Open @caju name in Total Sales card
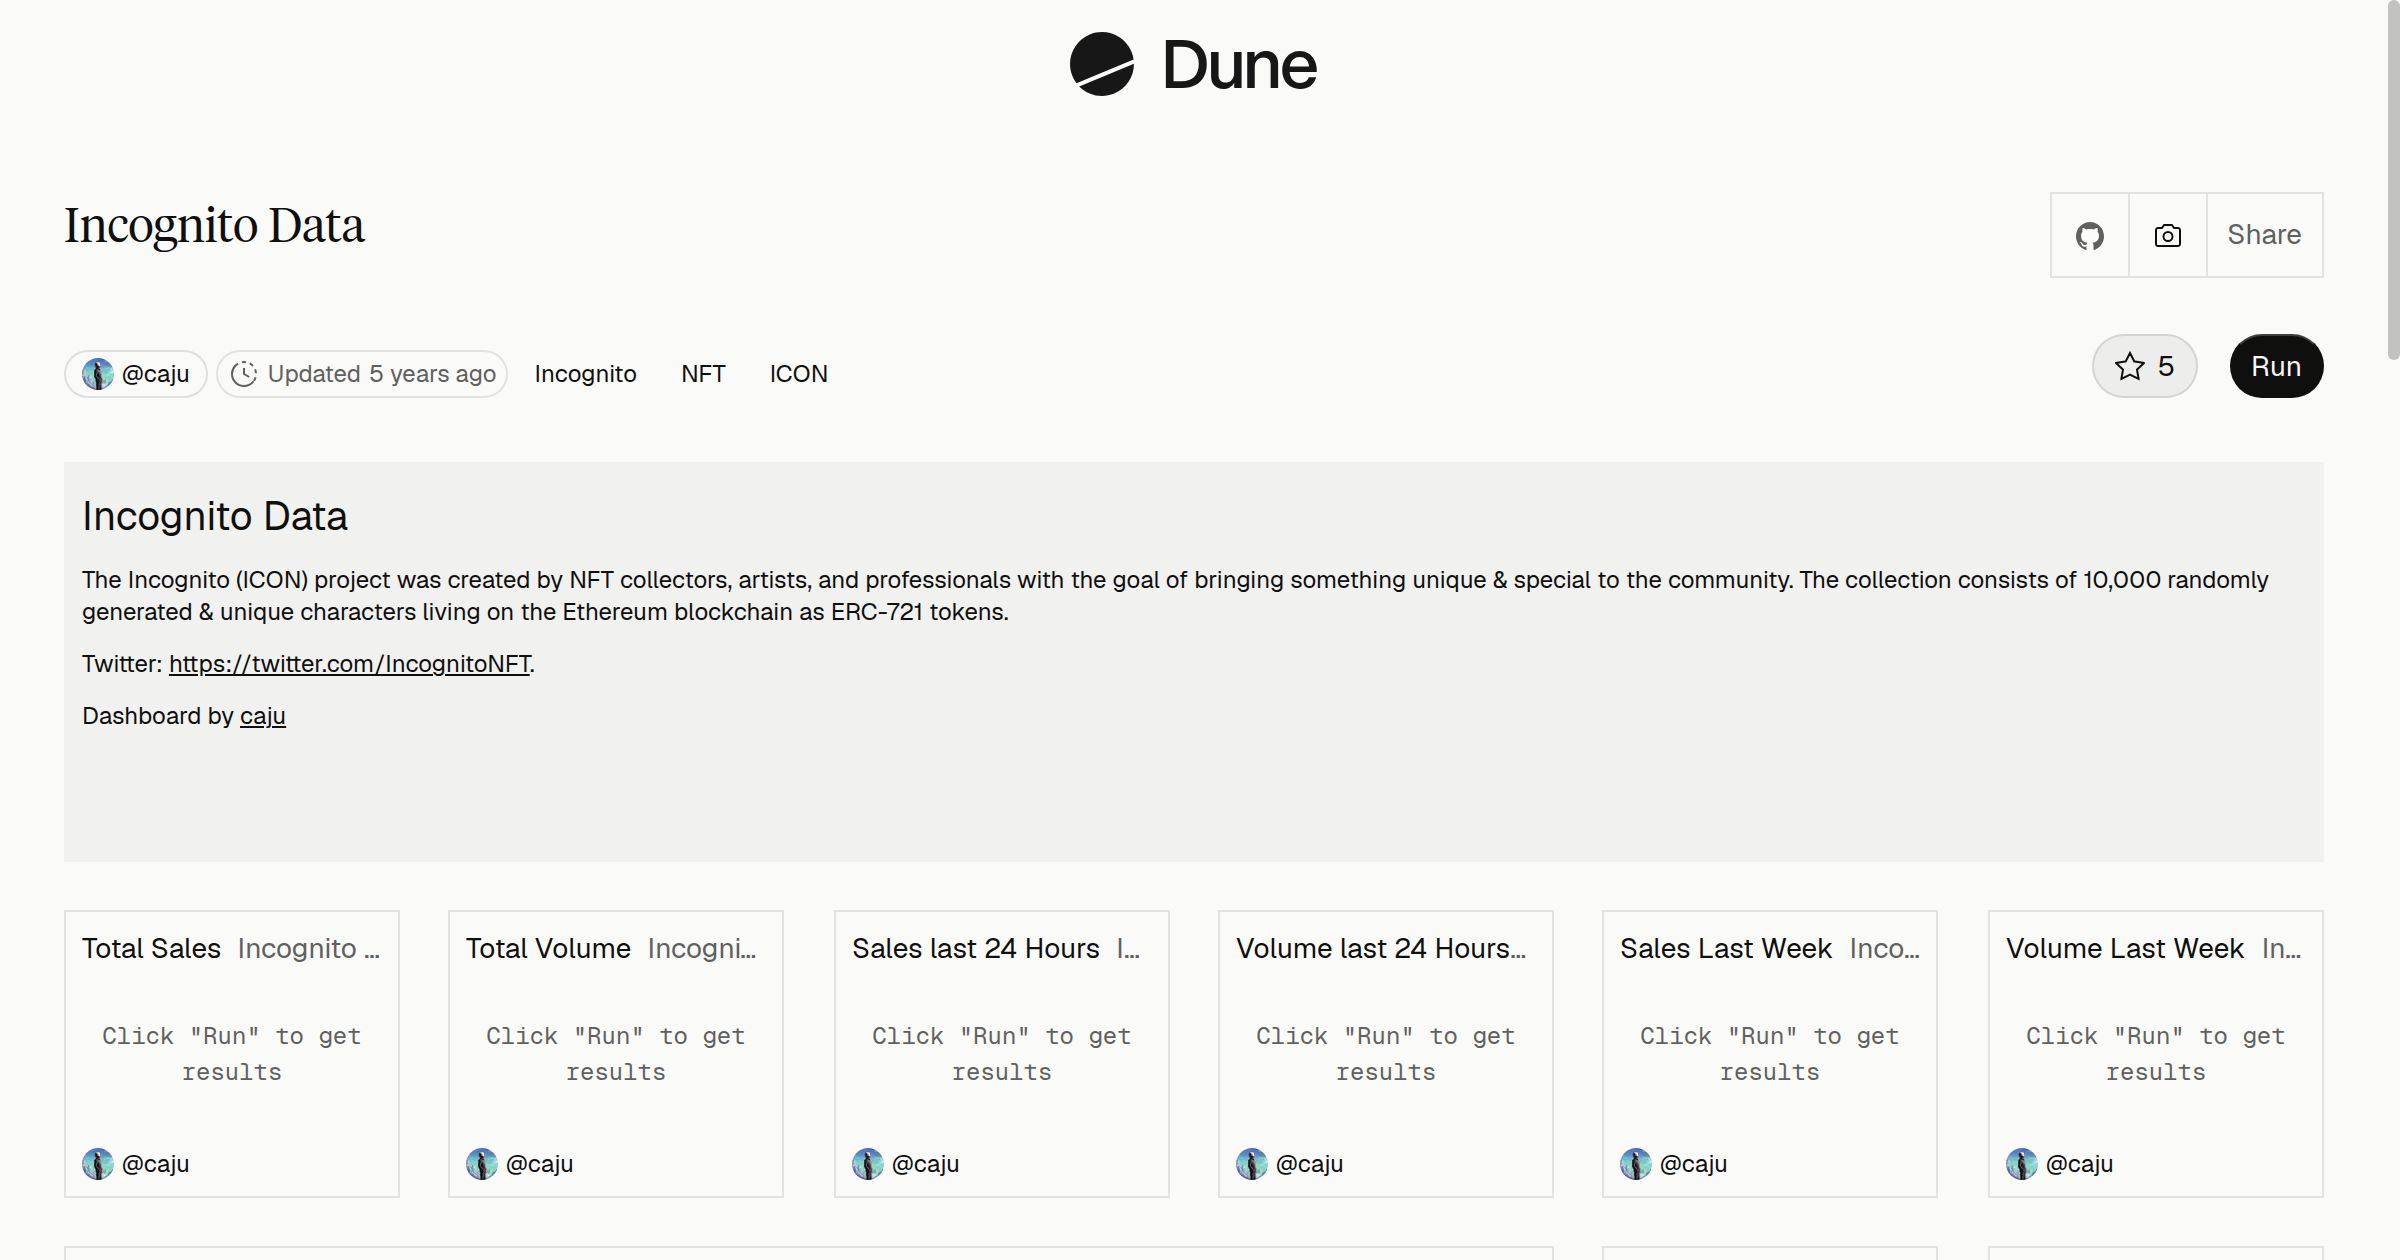The width and height of the screenshot is (2400, 1260). click(155, 1164)
